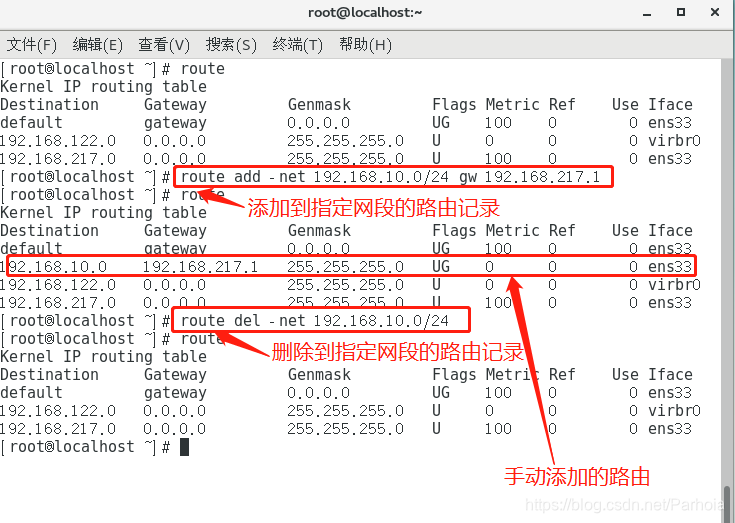The image size is (735, 523).
Task: Click the last 'Gateway' column header
Action: pos(175,375)
